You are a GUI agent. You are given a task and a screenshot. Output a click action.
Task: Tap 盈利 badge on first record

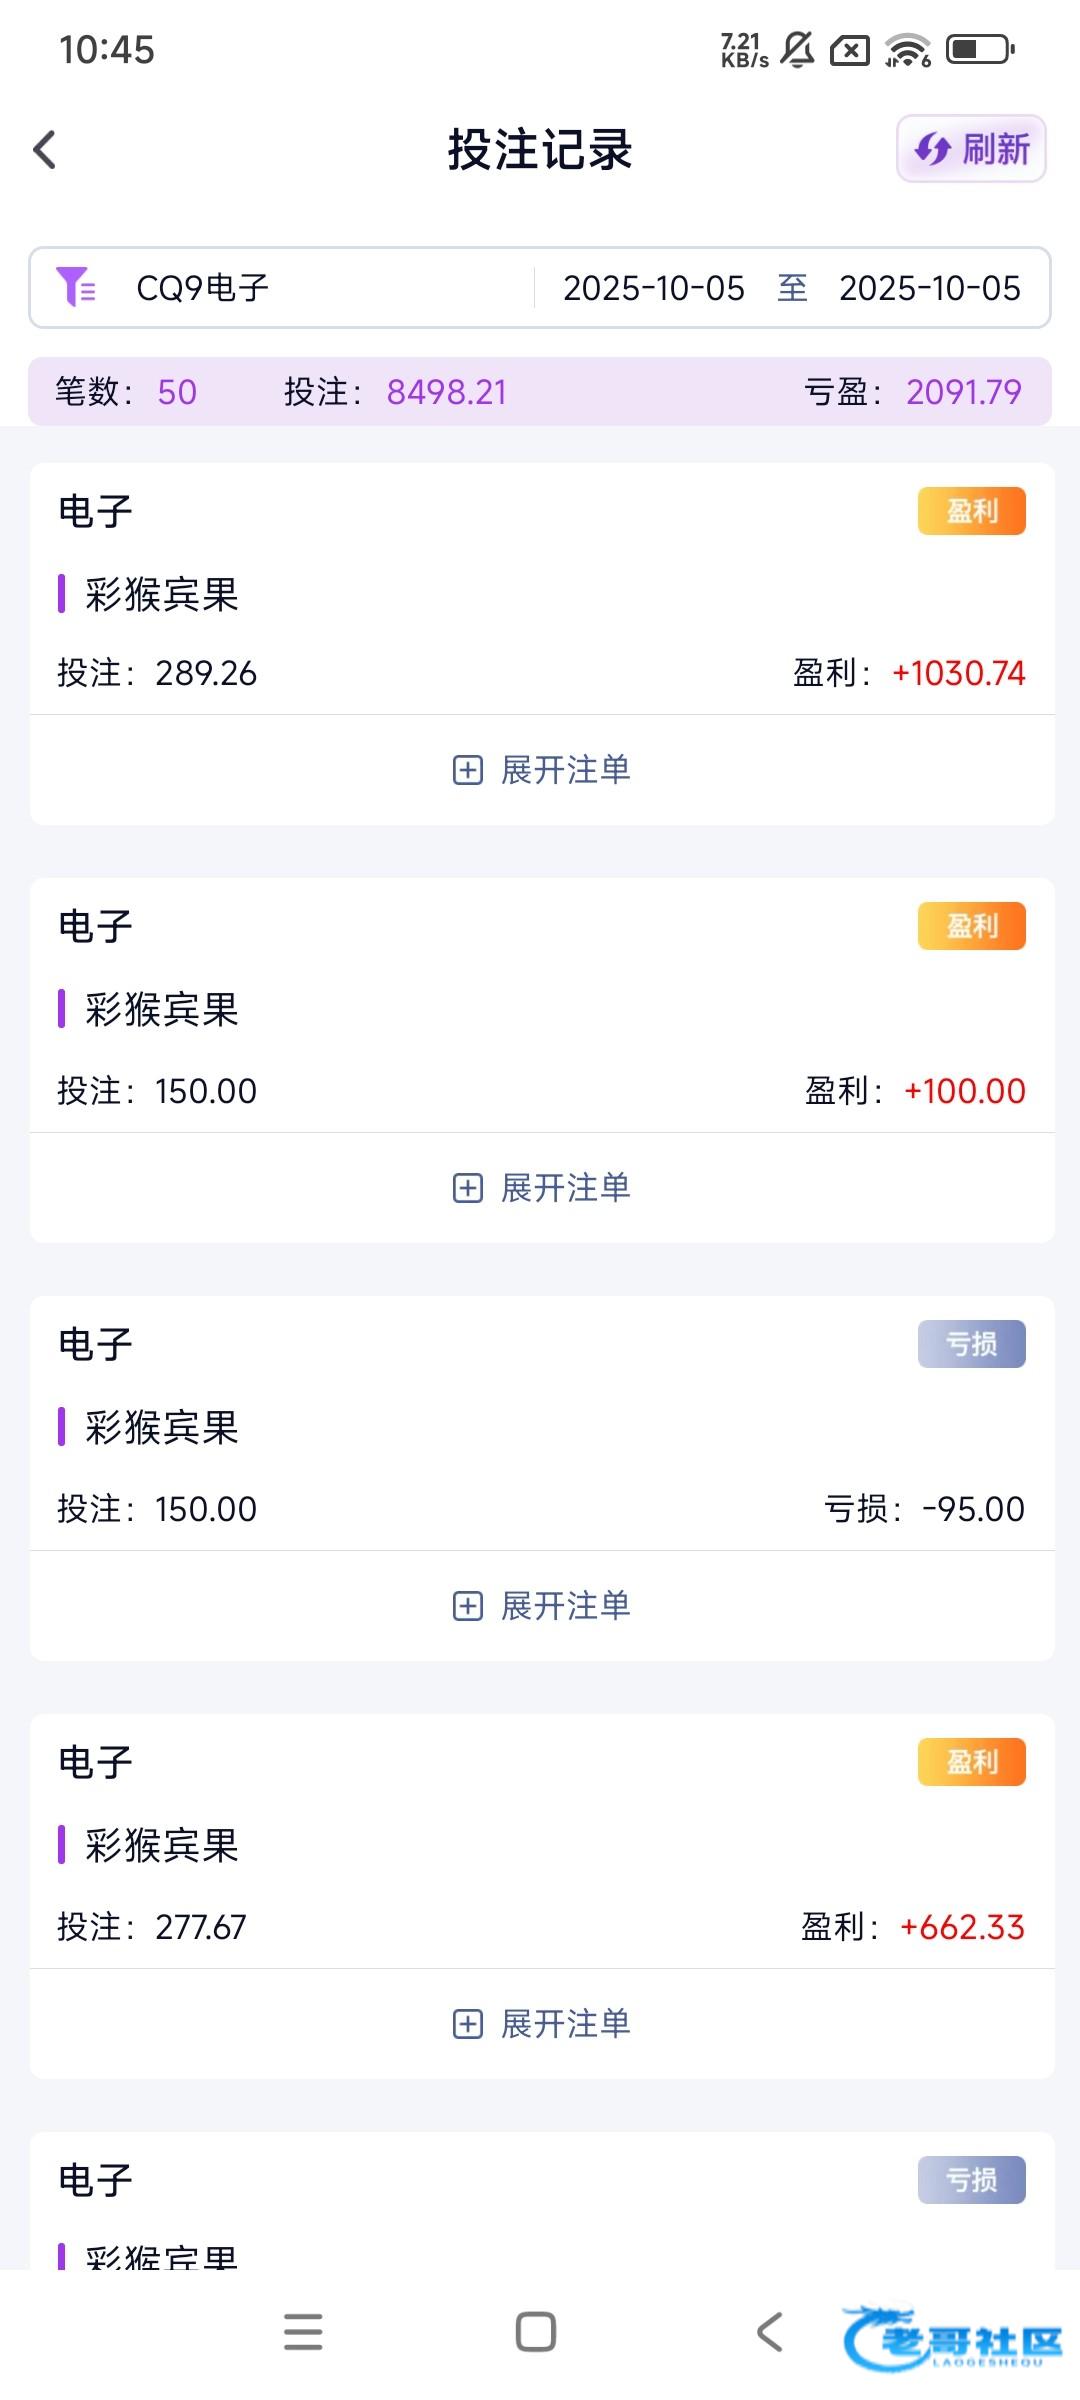(971, 511)
